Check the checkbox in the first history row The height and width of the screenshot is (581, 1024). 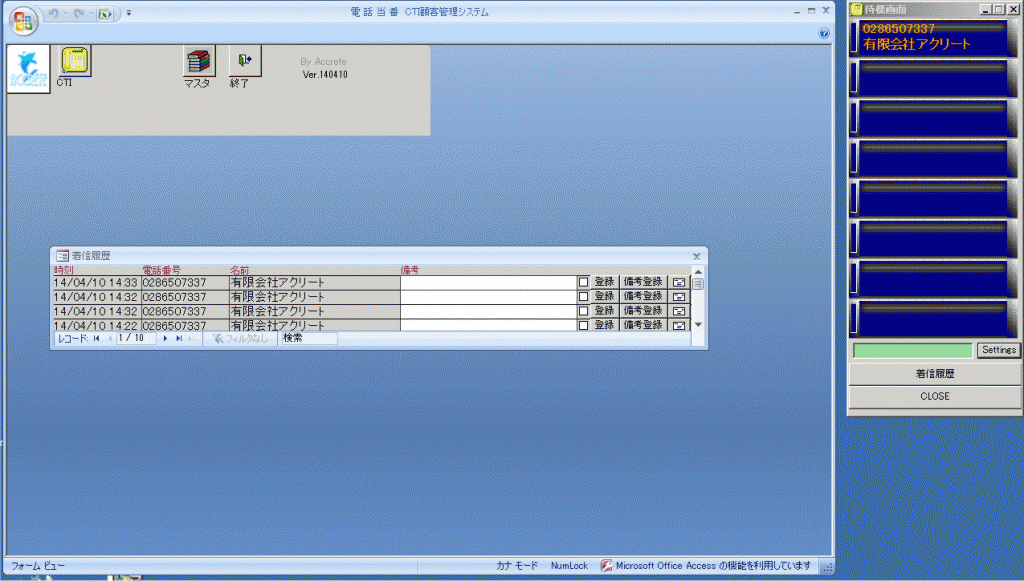click(583, 283)
